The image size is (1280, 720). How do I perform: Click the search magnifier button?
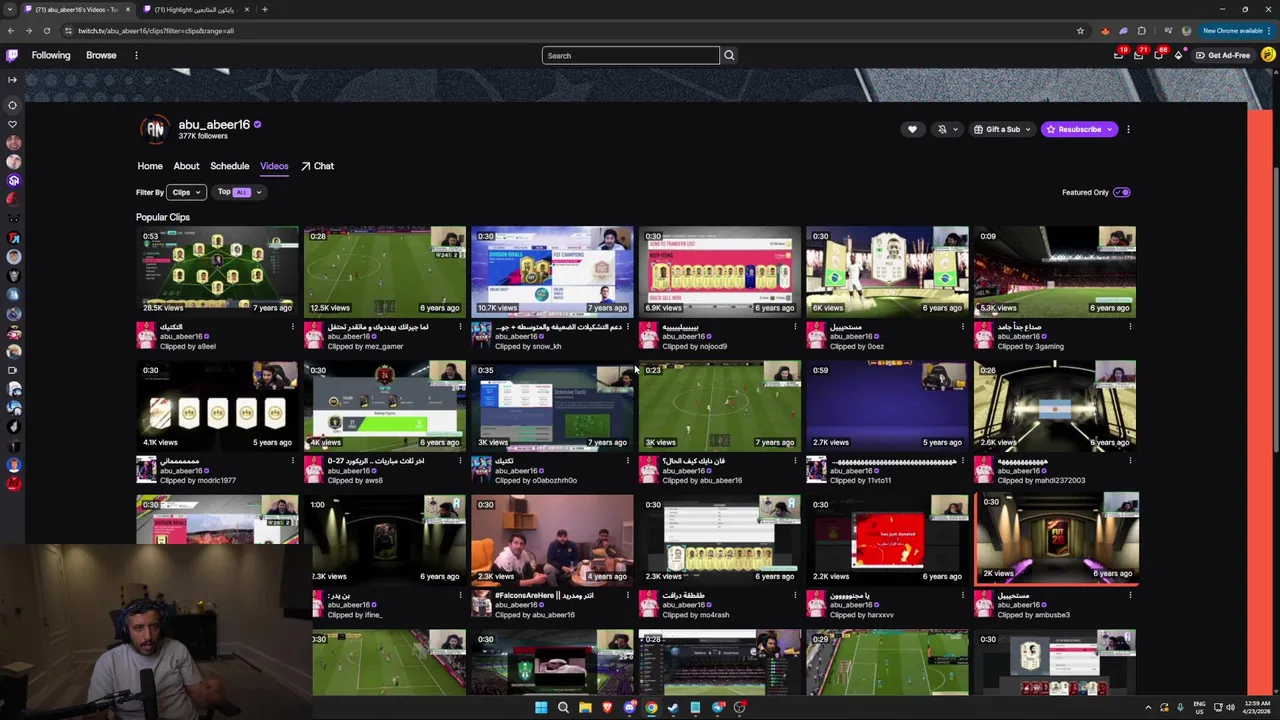[x=729, y=55]
